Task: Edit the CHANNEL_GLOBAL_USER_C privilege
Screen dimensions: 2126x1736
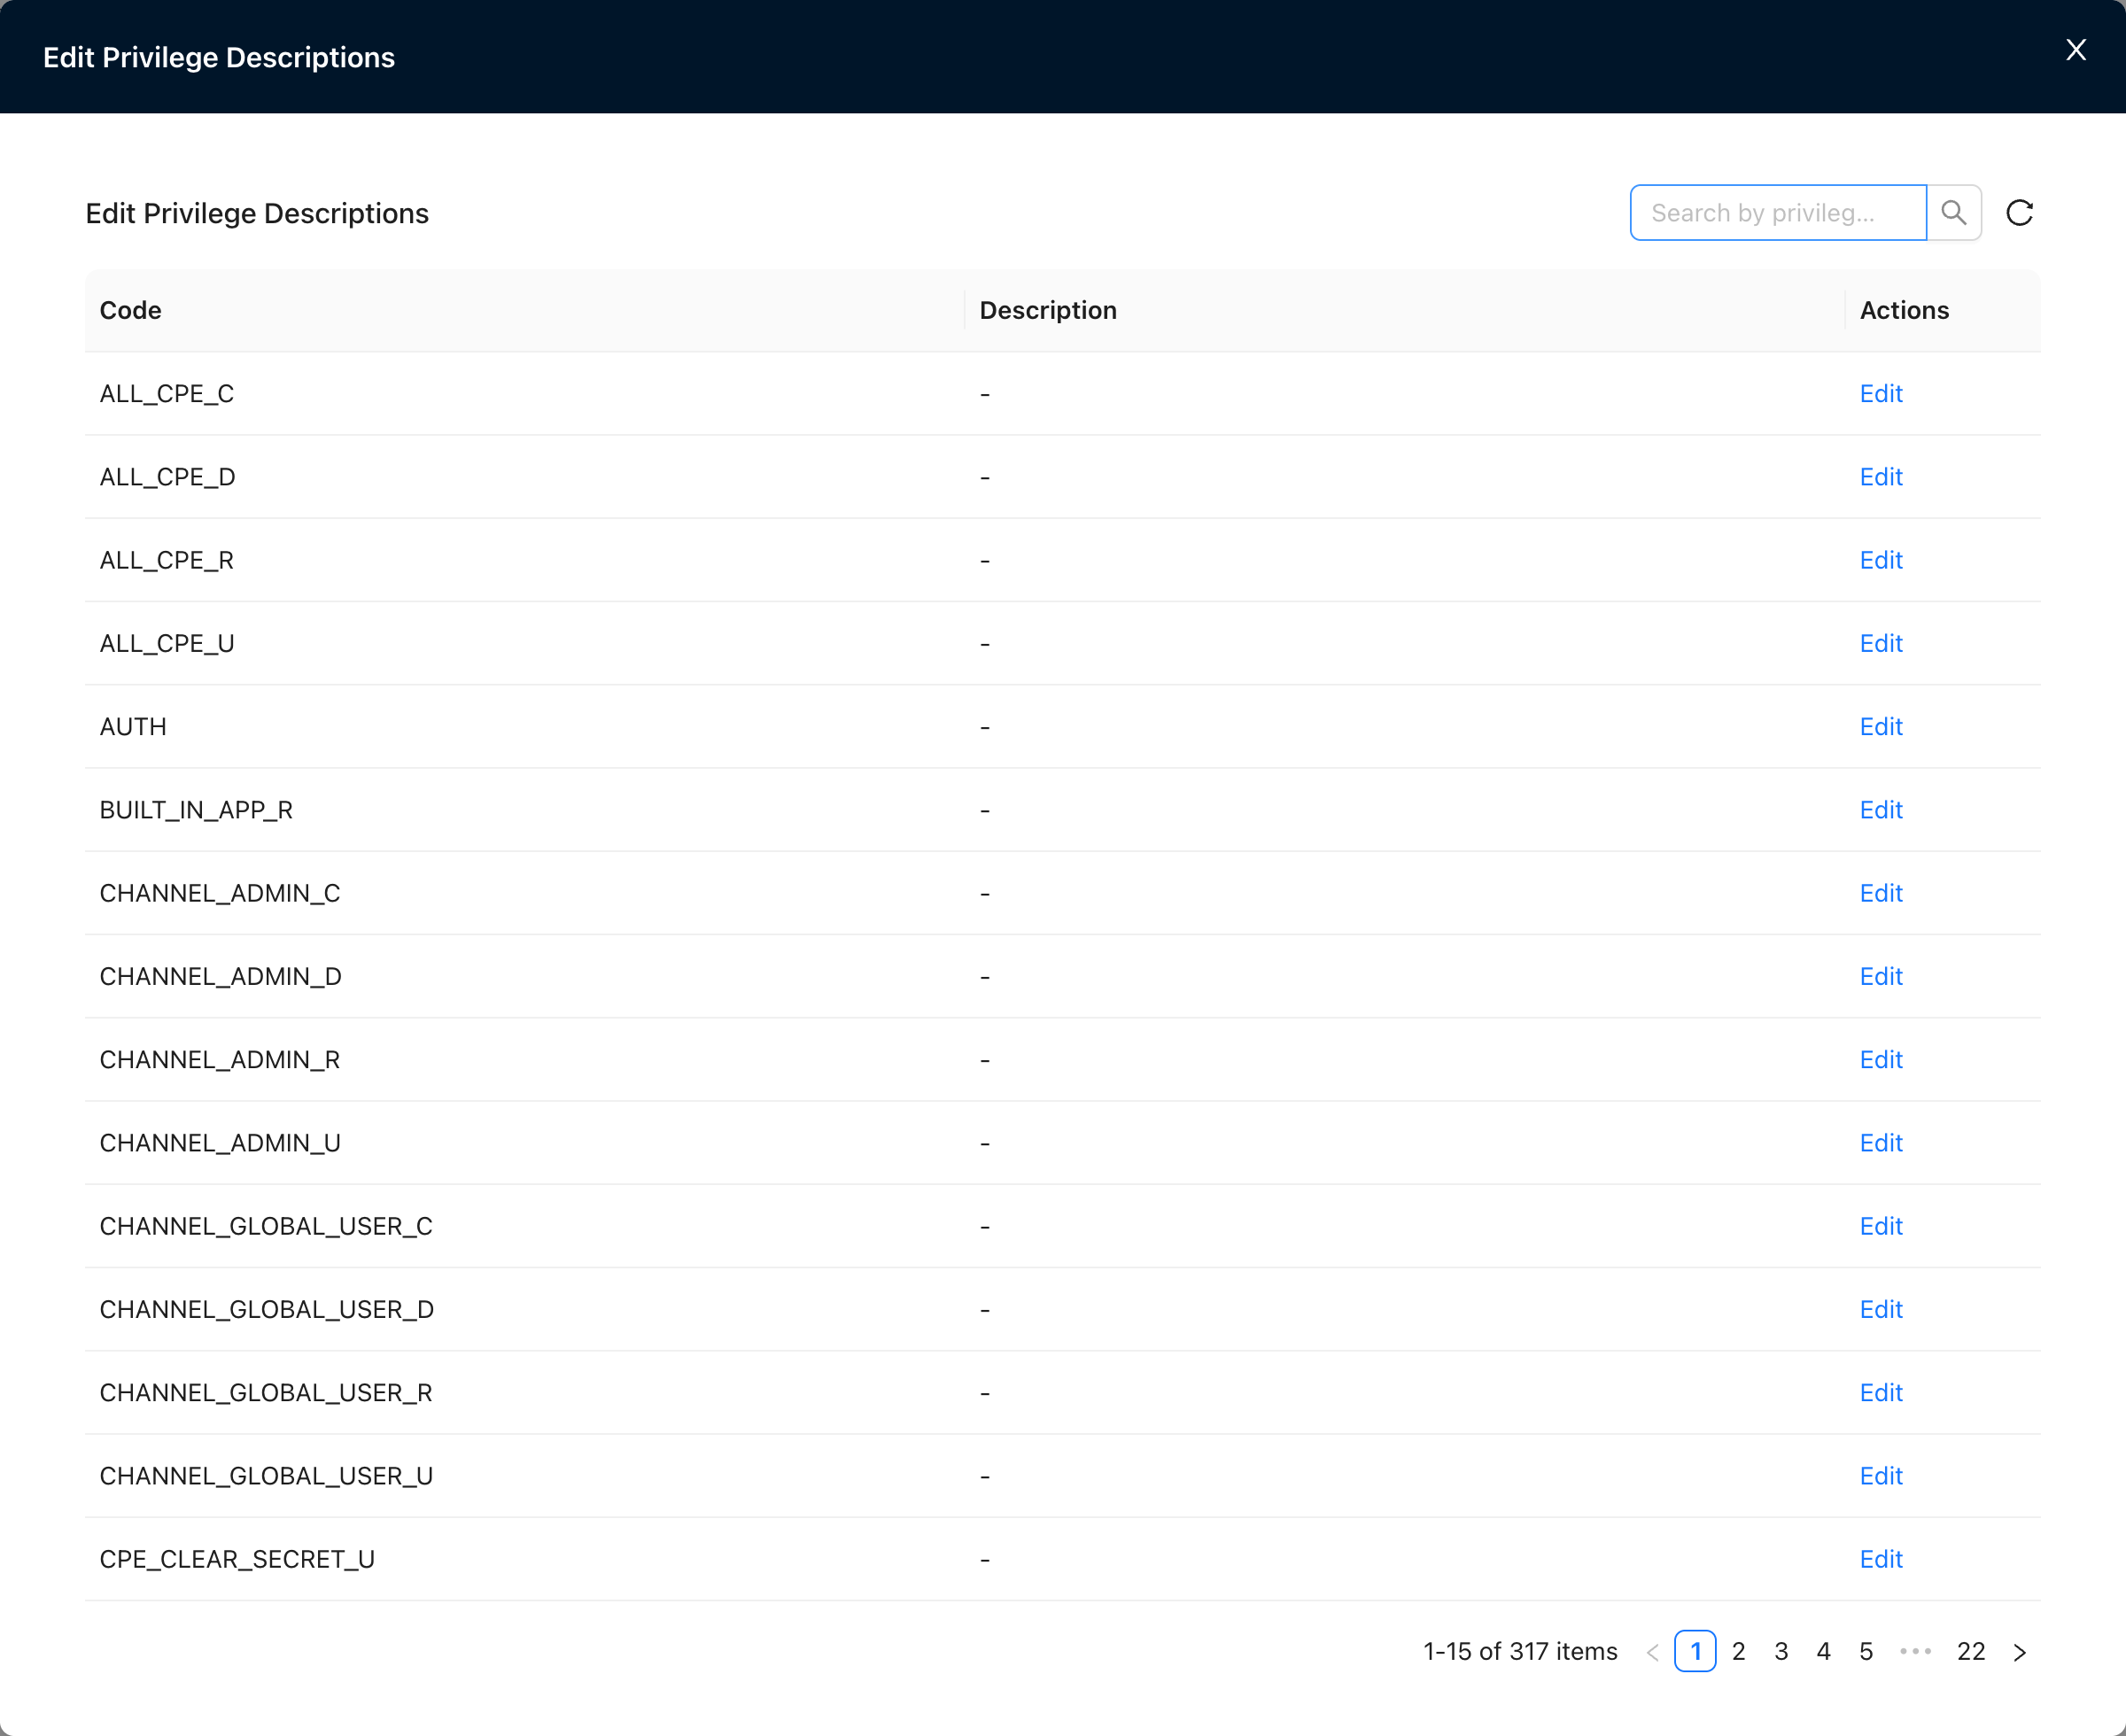Action: [1881, 1225]
